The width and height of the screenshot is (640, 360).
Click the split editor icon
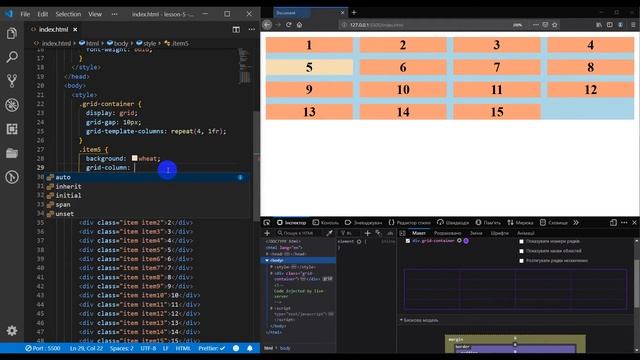(x=236, y=29)
